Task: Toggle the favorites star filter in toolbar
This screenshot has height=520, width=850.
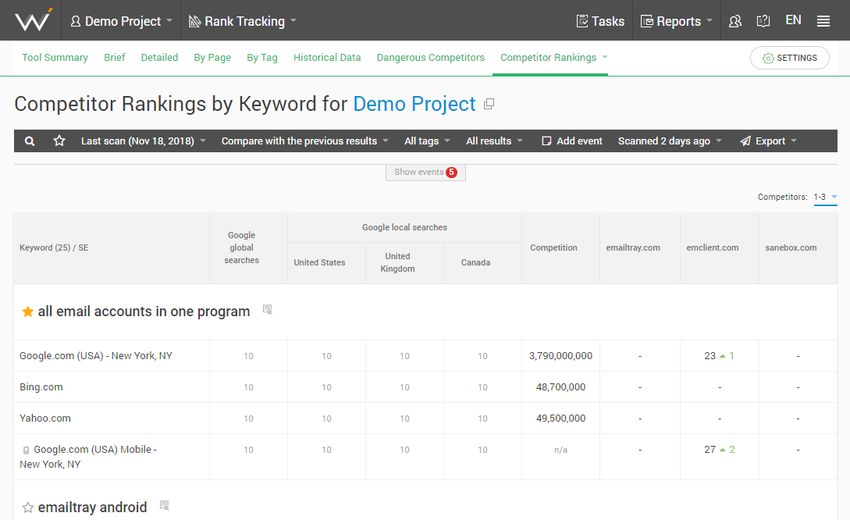Action: tap(59, 141)
